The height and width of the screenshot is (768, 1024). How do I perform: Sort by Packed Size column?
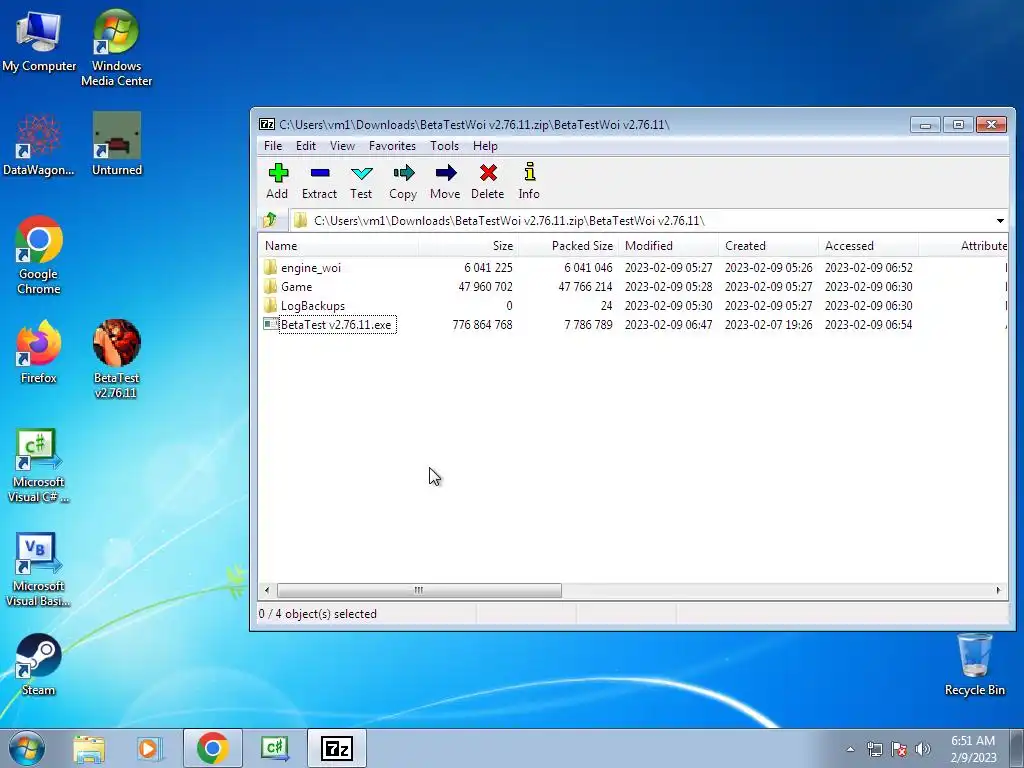(x=568, y=246)
